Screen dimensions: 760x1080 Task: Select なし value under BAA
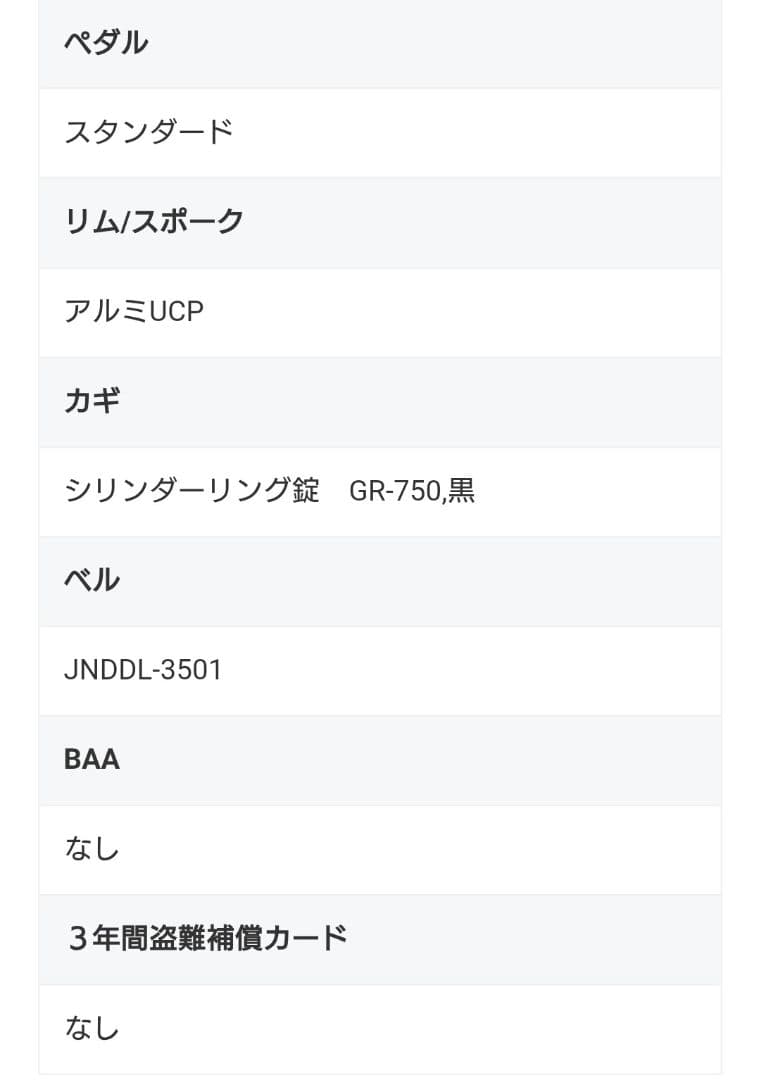[92, 849]
